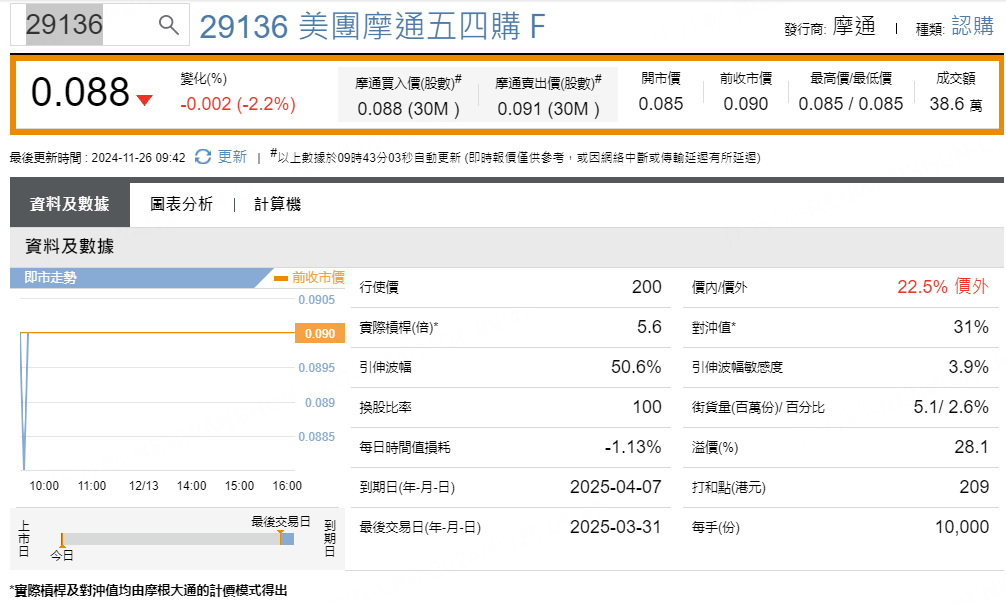Click the 到期日 value 2025-04-07
The height and width of the screenshot is (604, 1006).
pos(615,487)
